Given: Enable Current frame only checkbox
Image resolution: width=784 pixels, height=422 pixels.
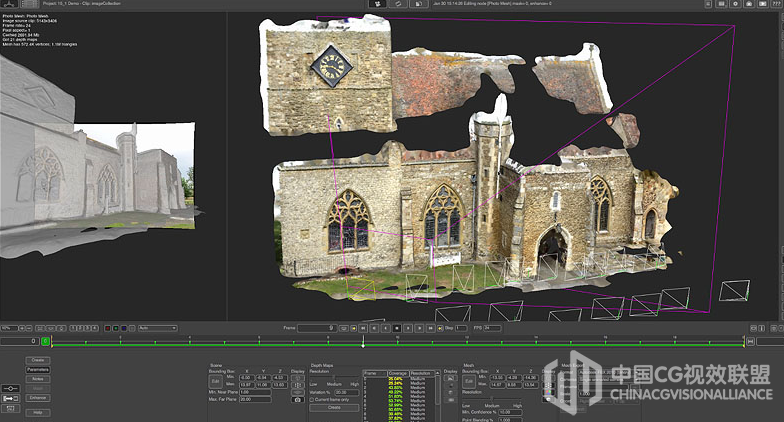Looking at the screenshot, I should tap(312, 400).
